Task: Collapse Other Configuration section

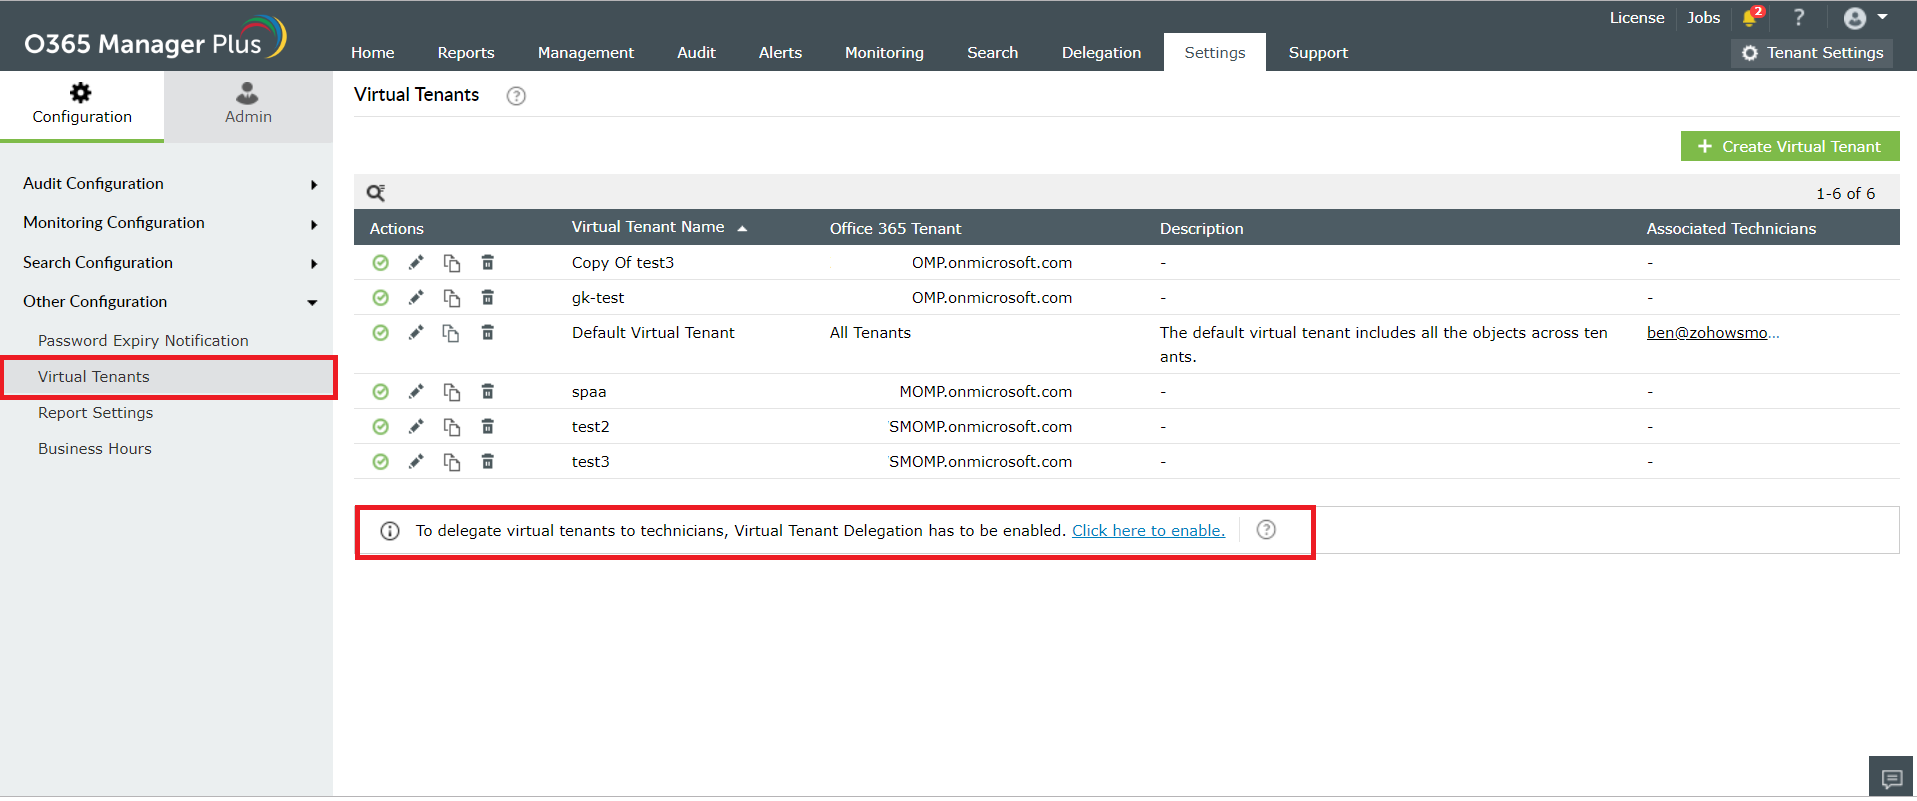Action: point(170,302)
